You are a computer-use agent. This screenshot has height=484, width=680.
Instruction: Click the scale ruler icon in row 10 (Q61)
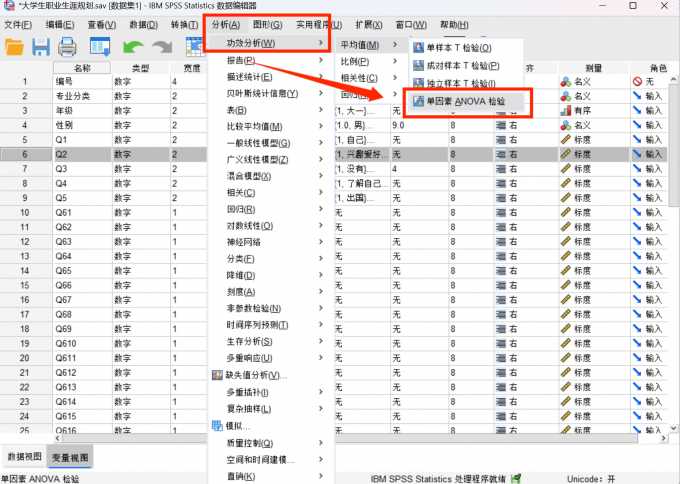tap(566, 213)
